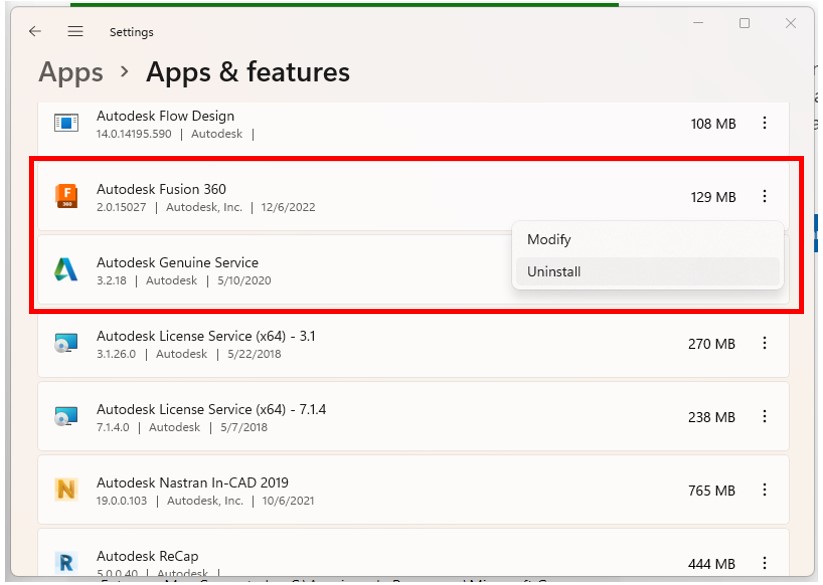823x585 pixels.
Task: Click the Settings window title
Action: click(x=131, y=32)
